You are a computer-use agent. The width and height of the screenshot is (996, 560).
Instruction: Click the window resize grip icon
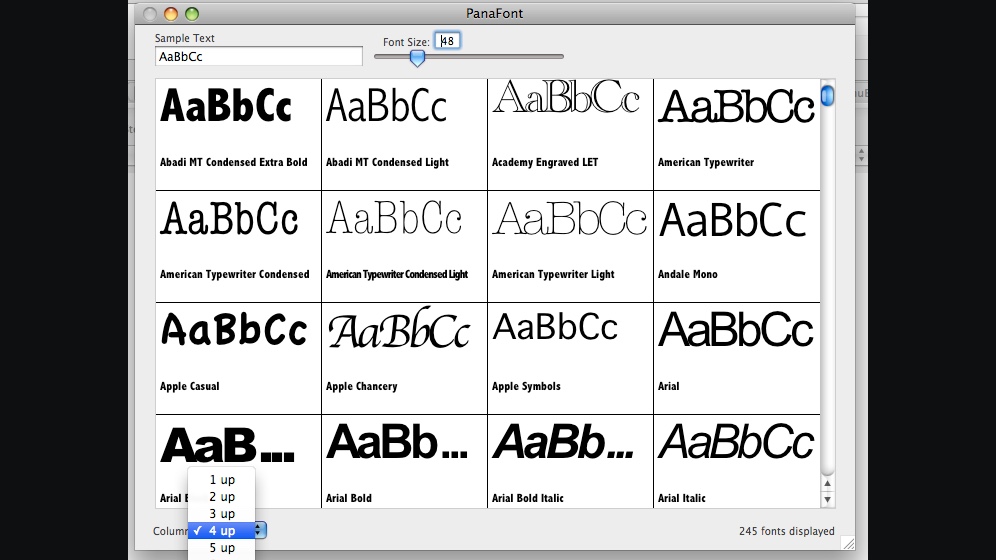848,543
